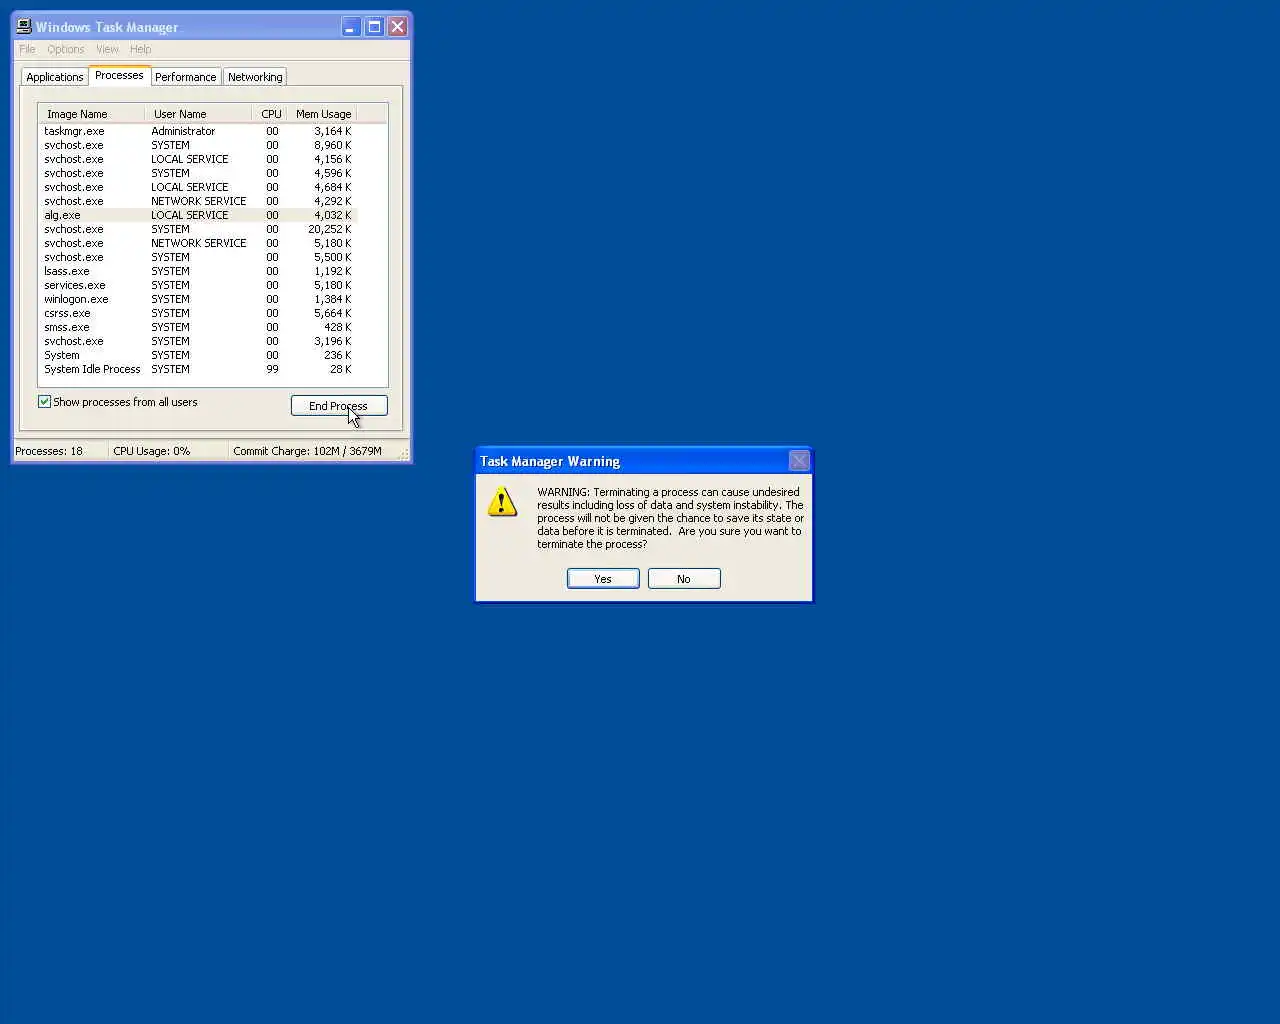
Task: Close the Task Manager Warning dialog
Action: tap(799, 460)
